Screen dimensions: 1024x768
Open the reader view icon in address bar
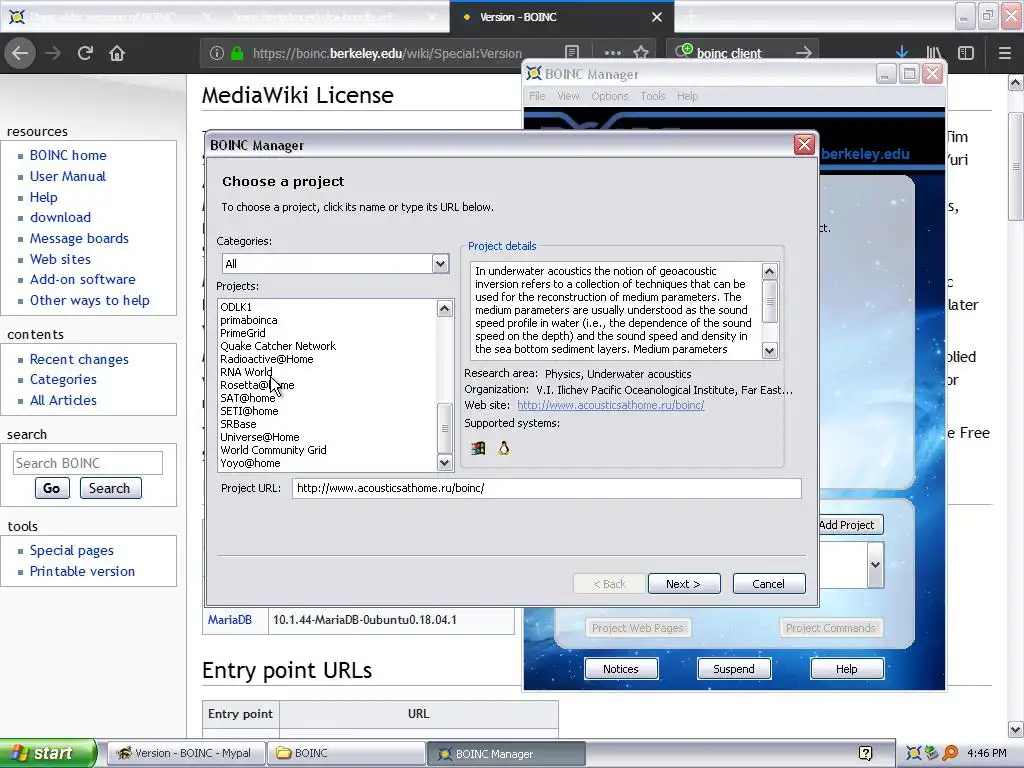pos(571,53)
